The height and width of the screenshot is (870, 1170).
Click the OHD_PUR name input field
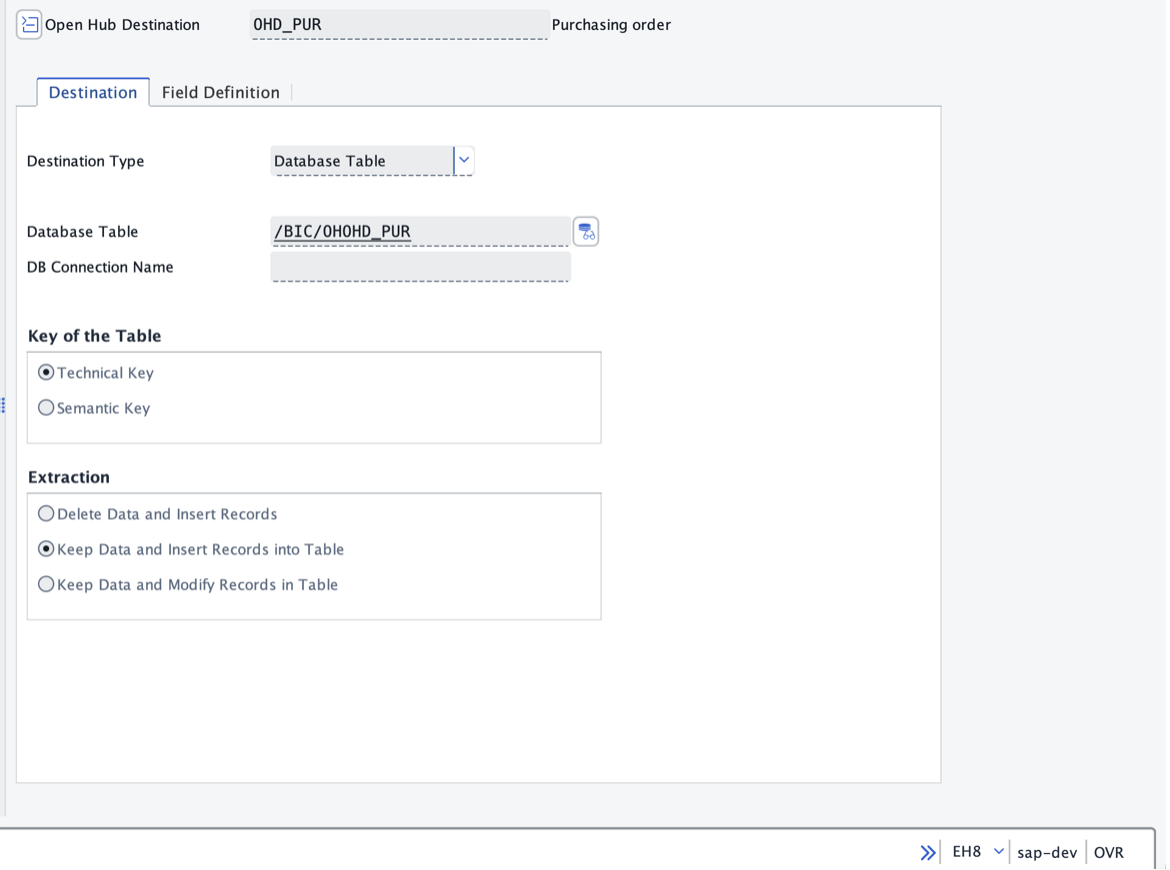[x=400, y=25]
